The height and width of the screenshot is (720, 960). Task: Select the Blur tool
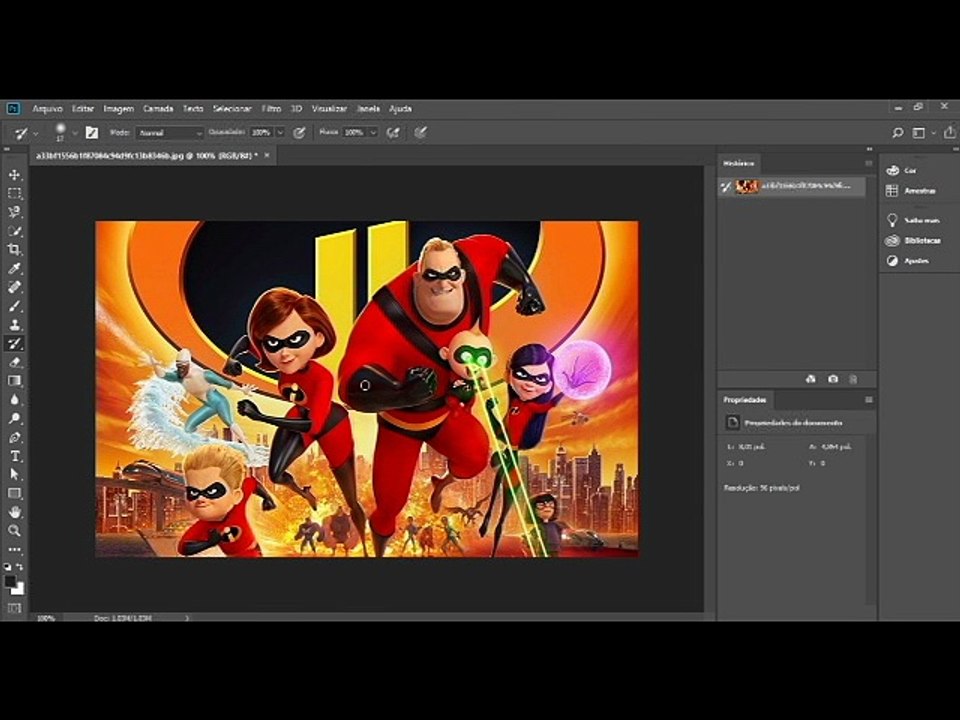point(14,399)
